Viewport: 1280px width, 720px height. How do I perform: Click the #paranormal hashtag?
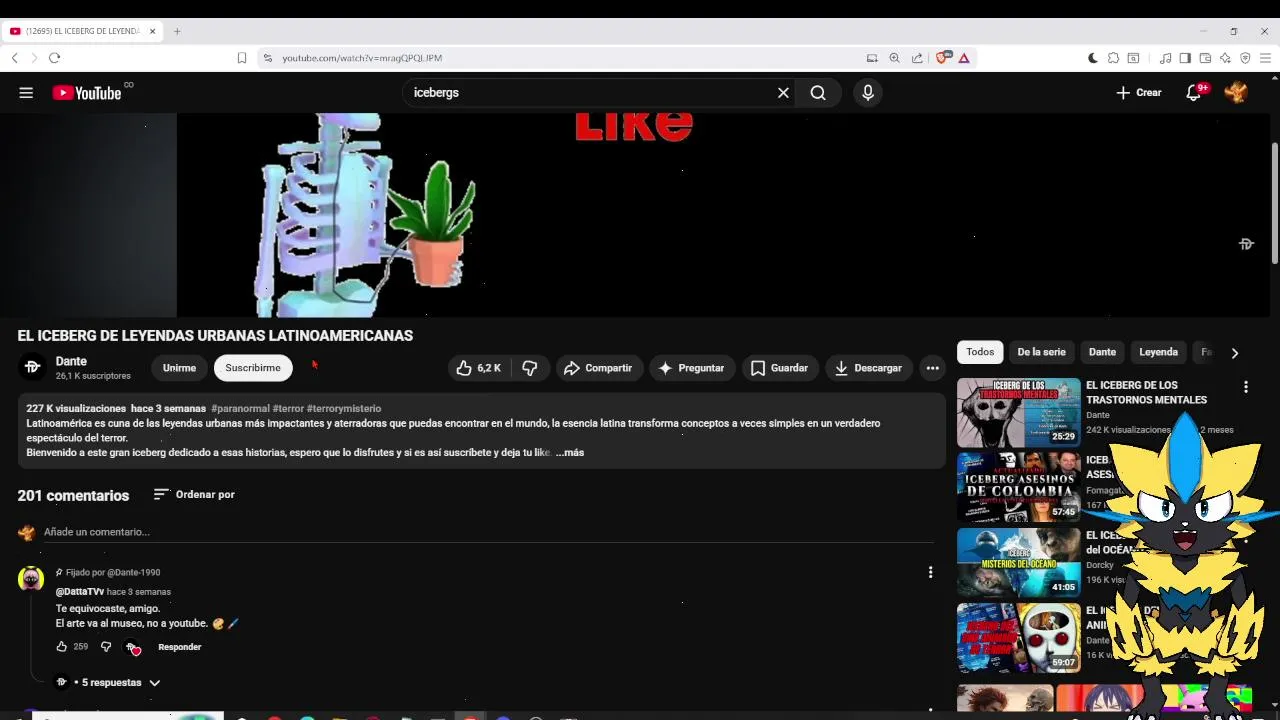(240, 408)
